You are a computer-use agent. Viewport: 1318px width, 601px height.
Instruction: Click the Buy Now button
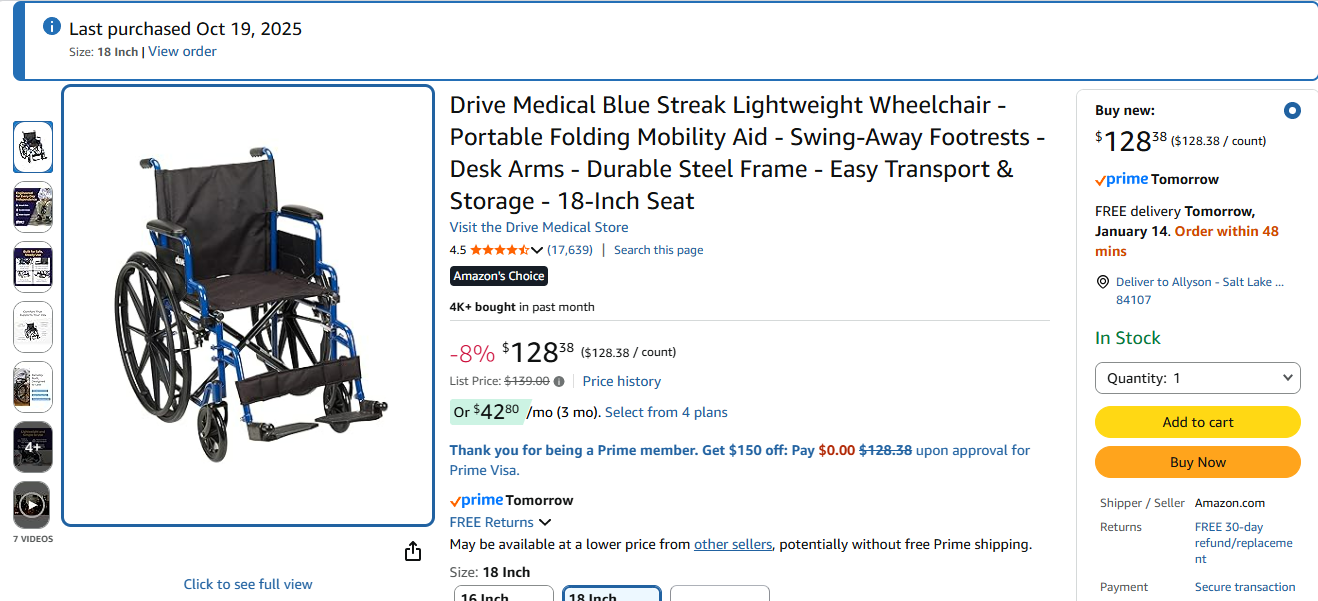(x=1197, y=462)
